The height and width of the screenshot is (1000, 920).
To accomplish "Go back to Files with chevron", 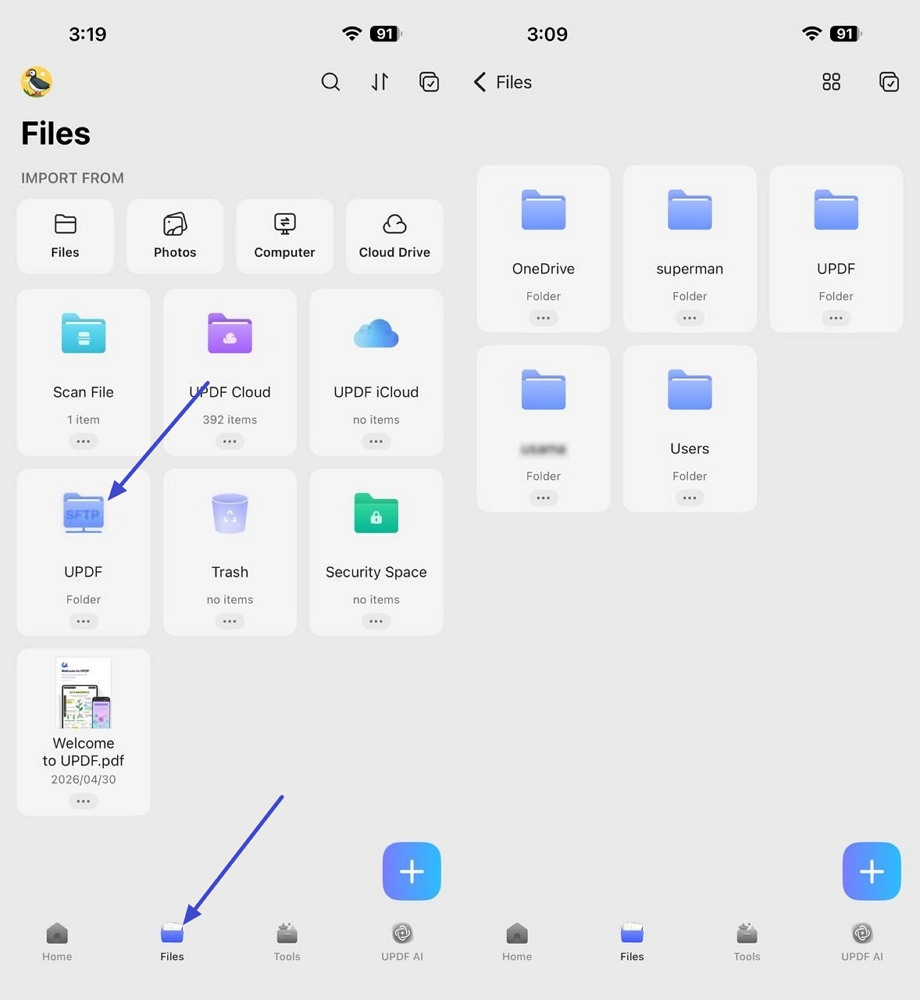I will pos(480,82).
